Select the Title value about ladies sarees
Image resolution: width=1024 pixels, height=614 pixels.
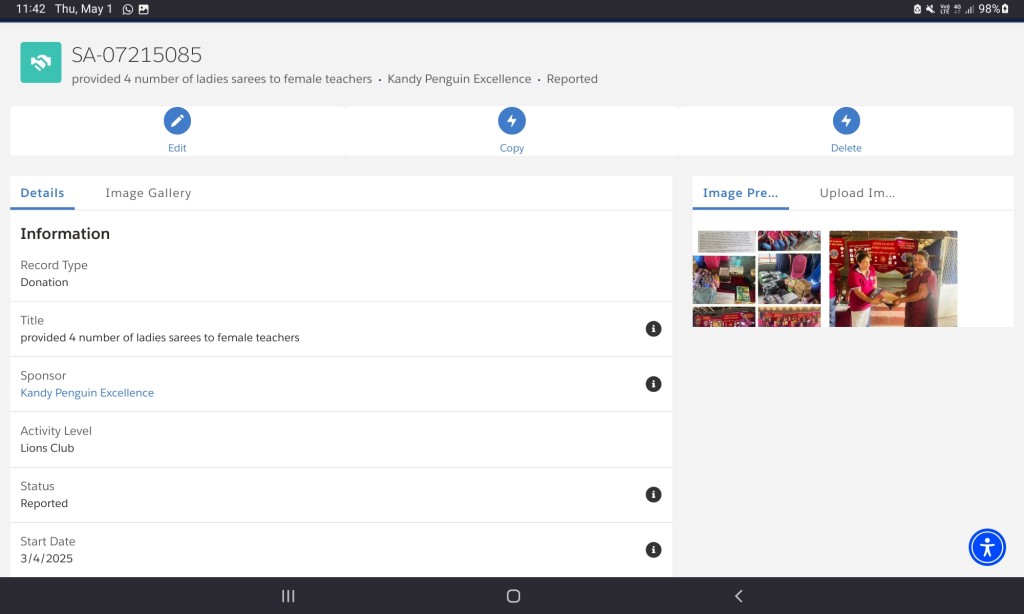coord(160,338)
